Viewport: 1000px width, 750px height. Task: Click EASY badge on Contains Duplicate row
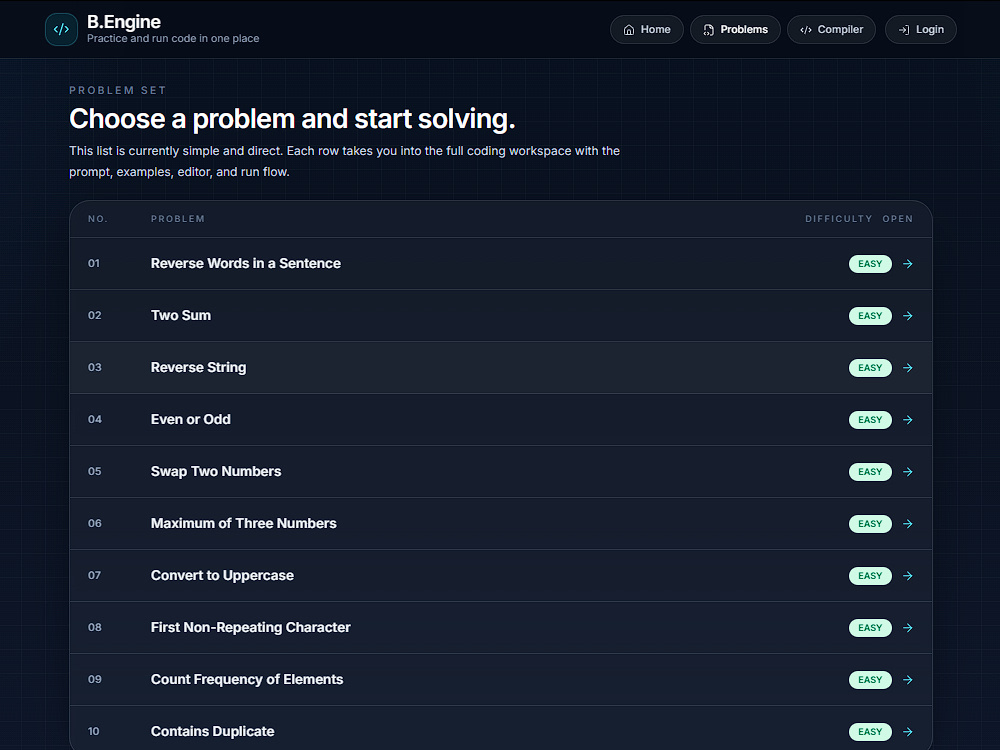(870, 732)
